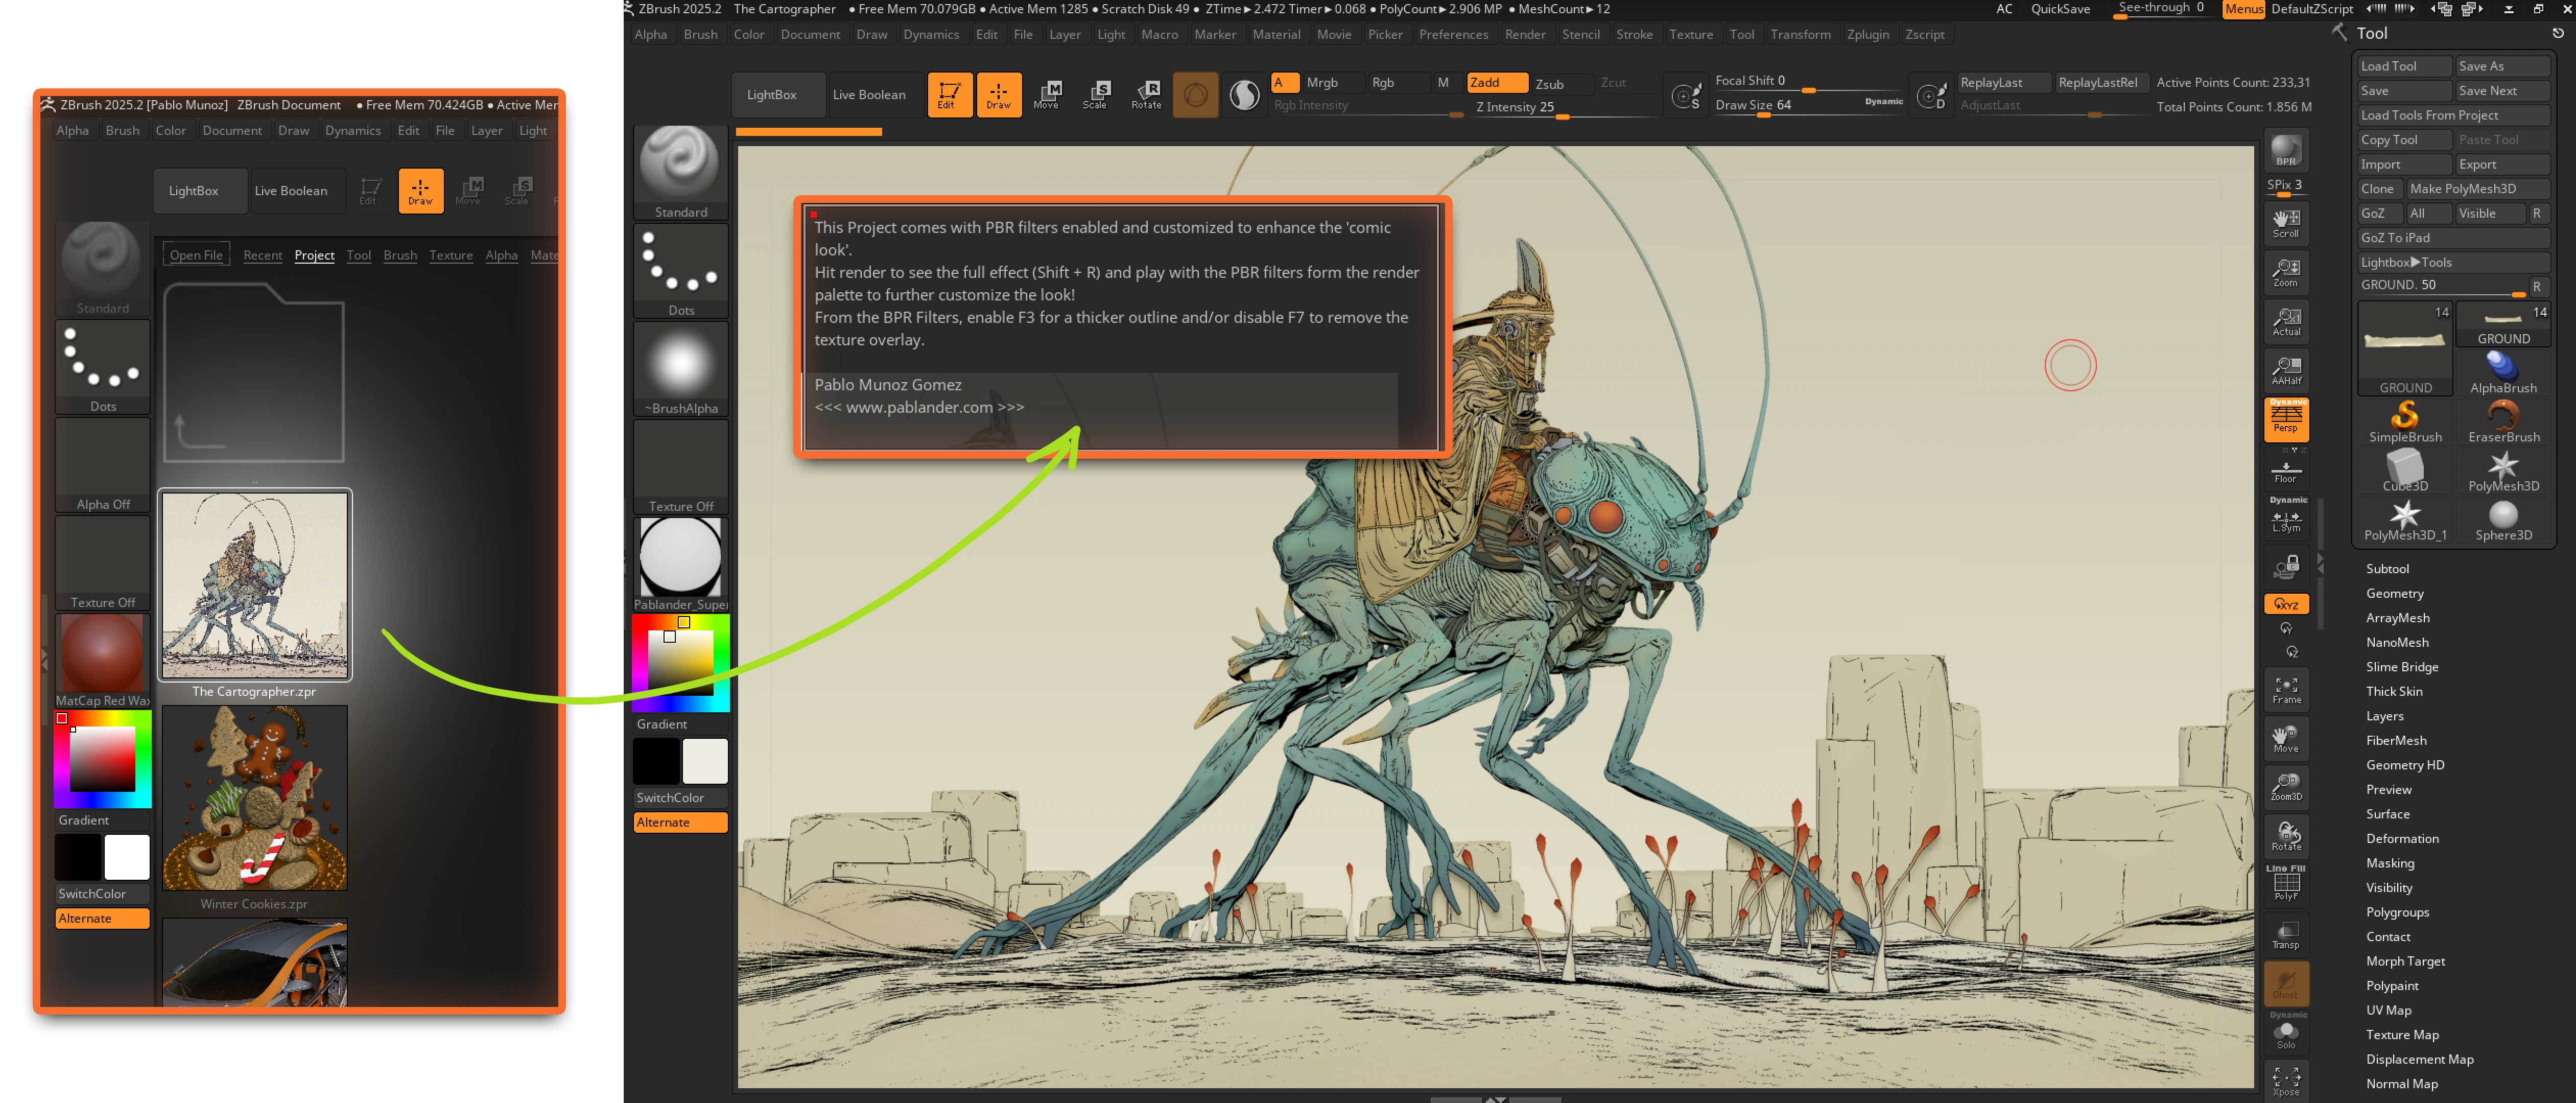Open the BrushAlpha alpha selector
The width and height of the screenshot is (2576, 1103).
point(680,368)
